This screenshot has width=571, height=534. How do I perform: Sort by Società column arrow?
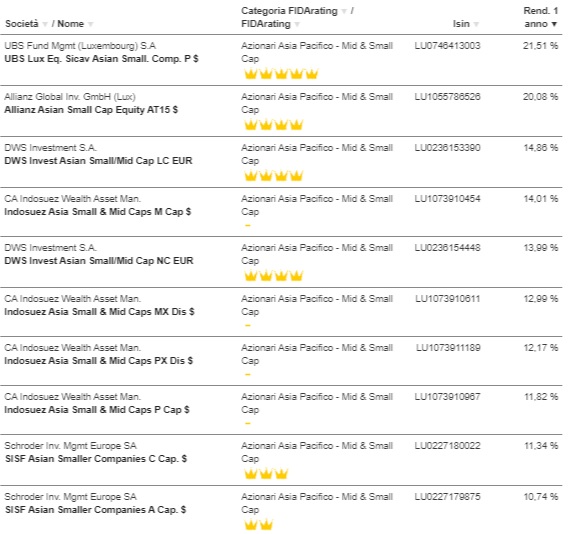(45, 24)
